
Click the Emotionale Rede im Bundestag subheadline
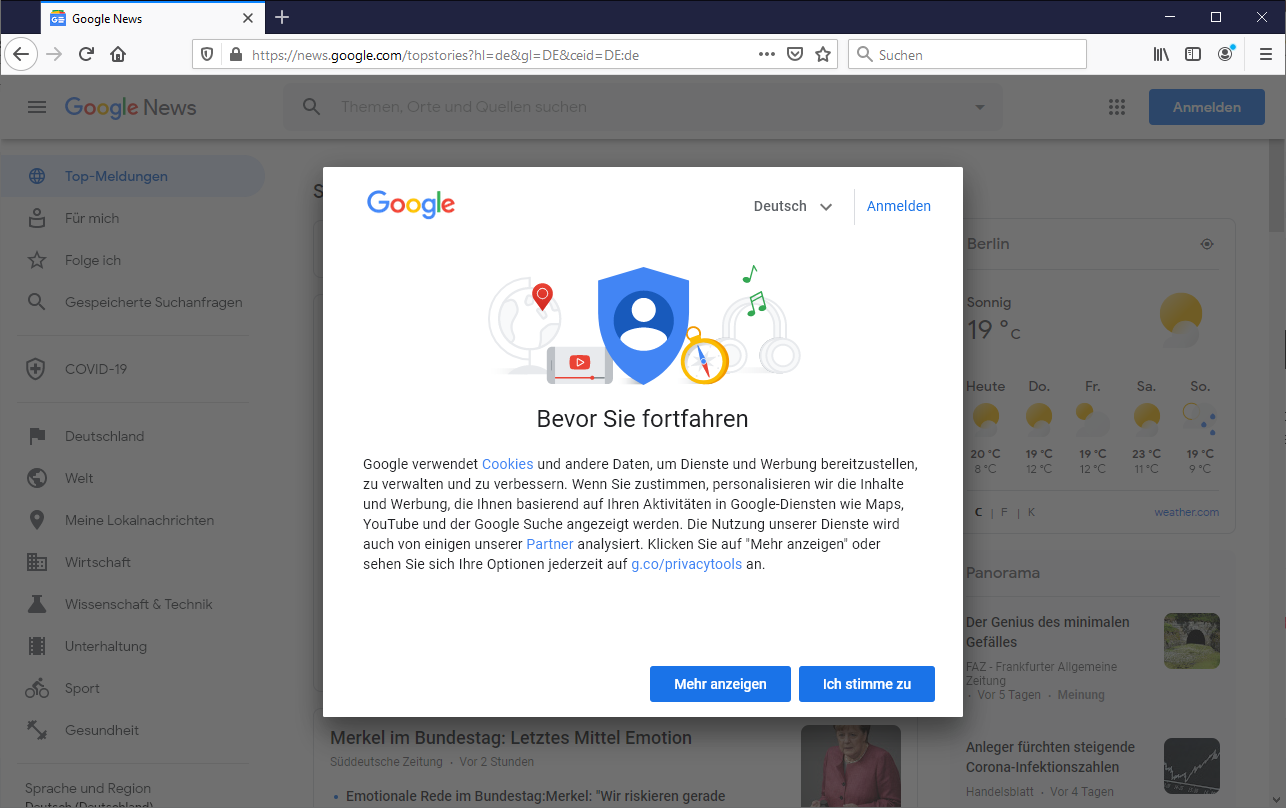(535, 797)
